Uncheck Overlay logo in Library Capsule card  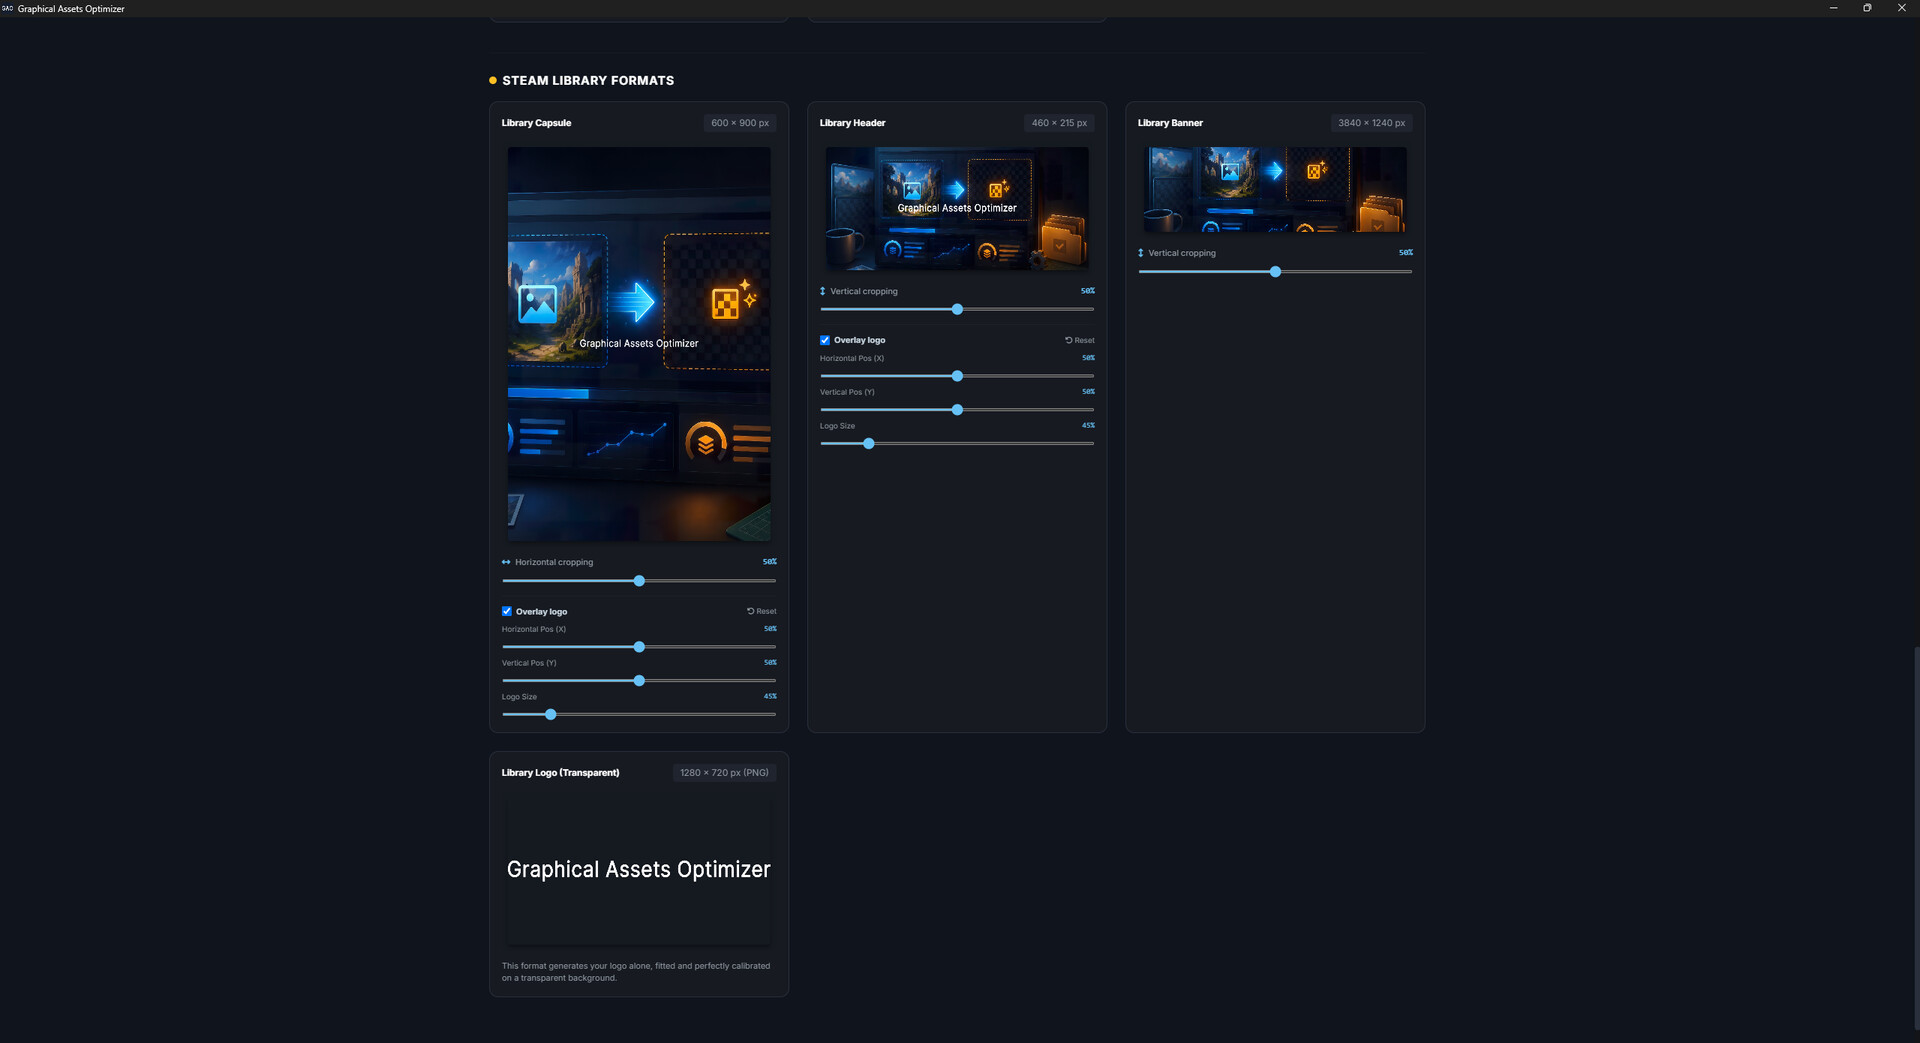click(x=506, y=611)
